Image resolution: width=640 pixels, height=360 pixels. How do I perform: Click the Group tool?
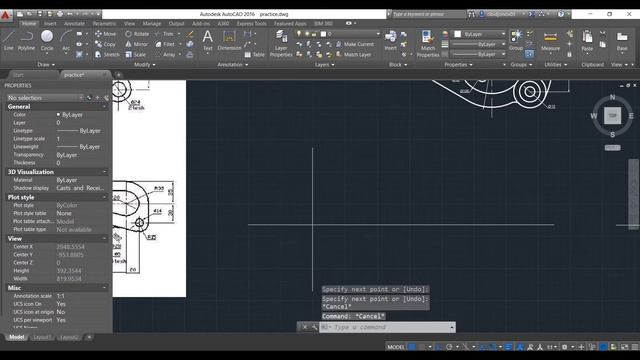tap(516, 40)
